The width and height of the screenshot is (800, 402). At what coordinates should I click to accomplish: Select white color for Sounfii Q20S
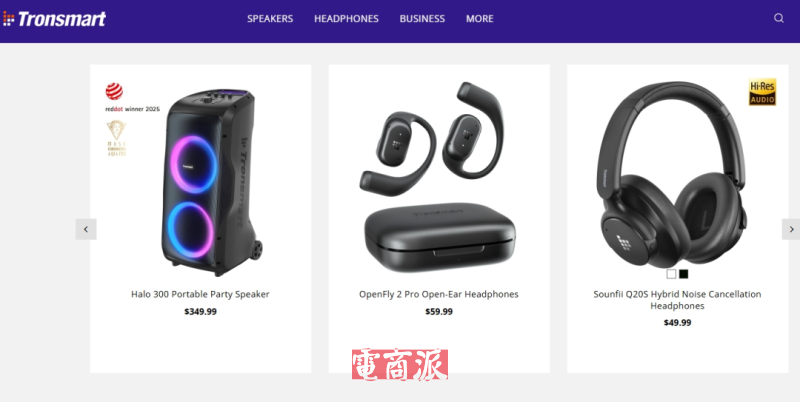pos(671,274)
